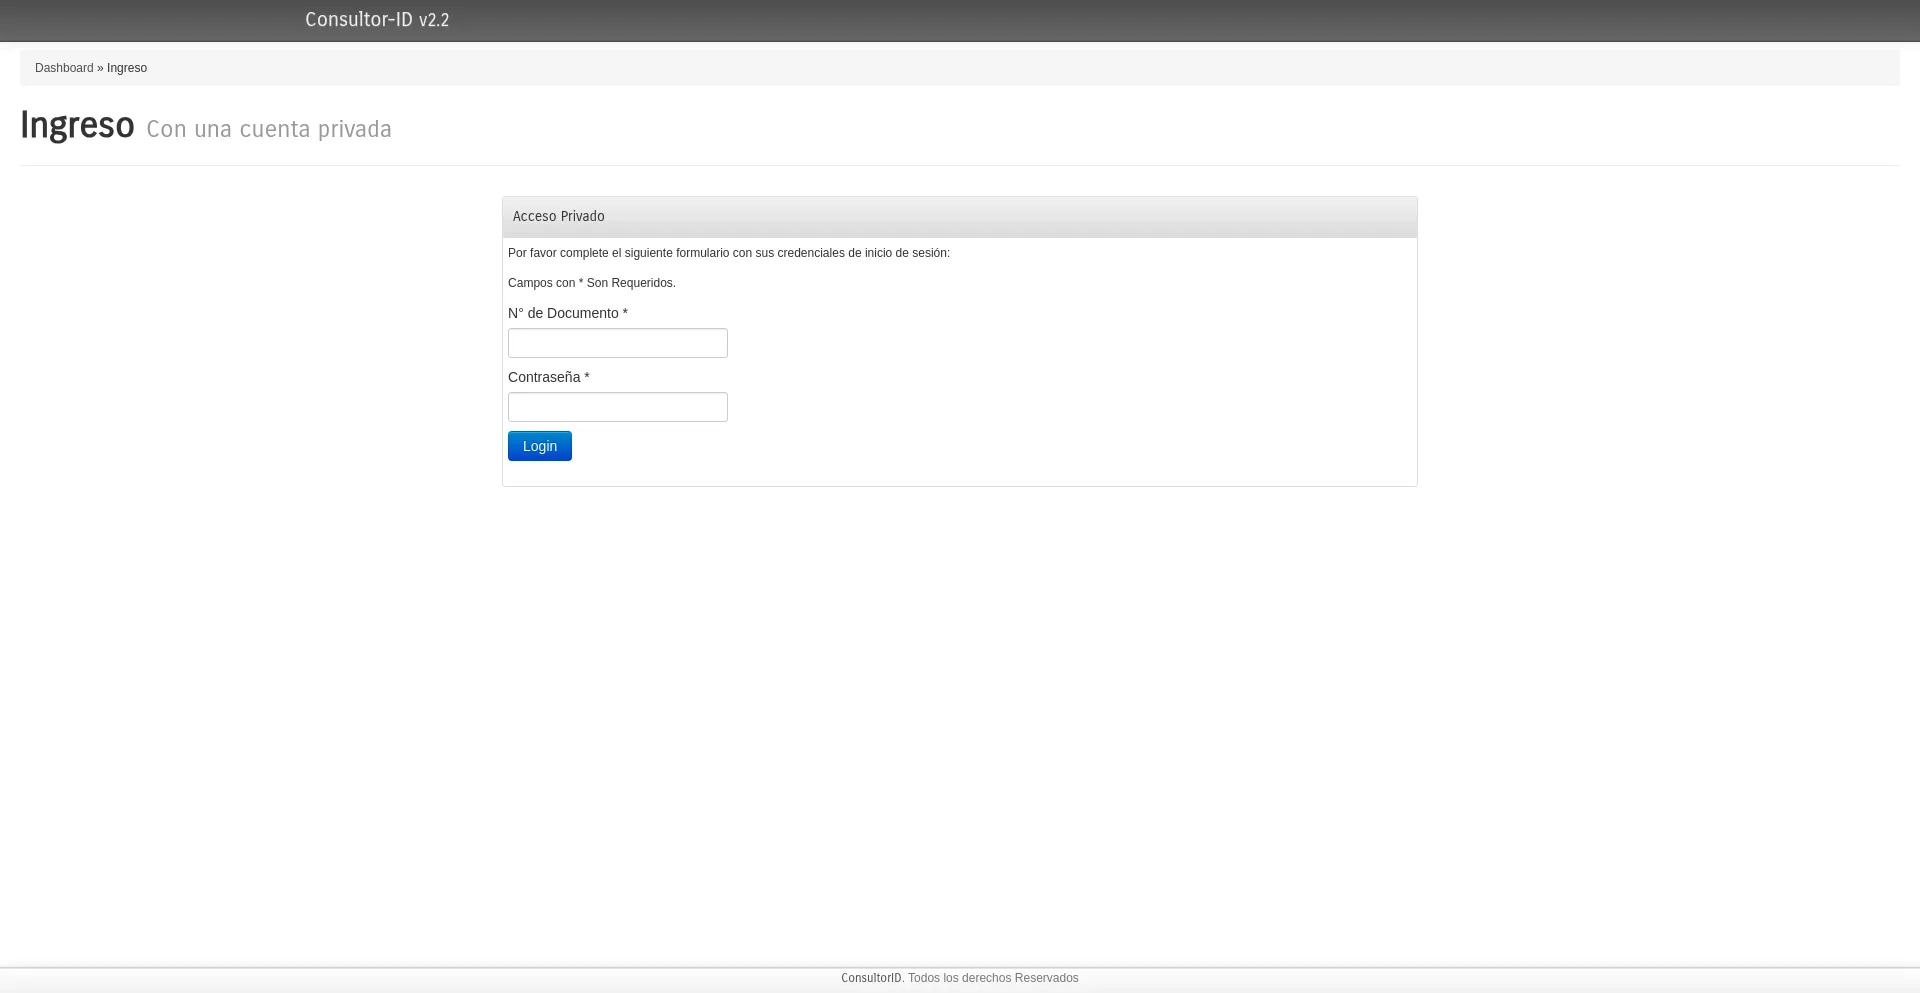
Task: Click the Consultor-ID v2.2 brand title
Action: point(377,20)
